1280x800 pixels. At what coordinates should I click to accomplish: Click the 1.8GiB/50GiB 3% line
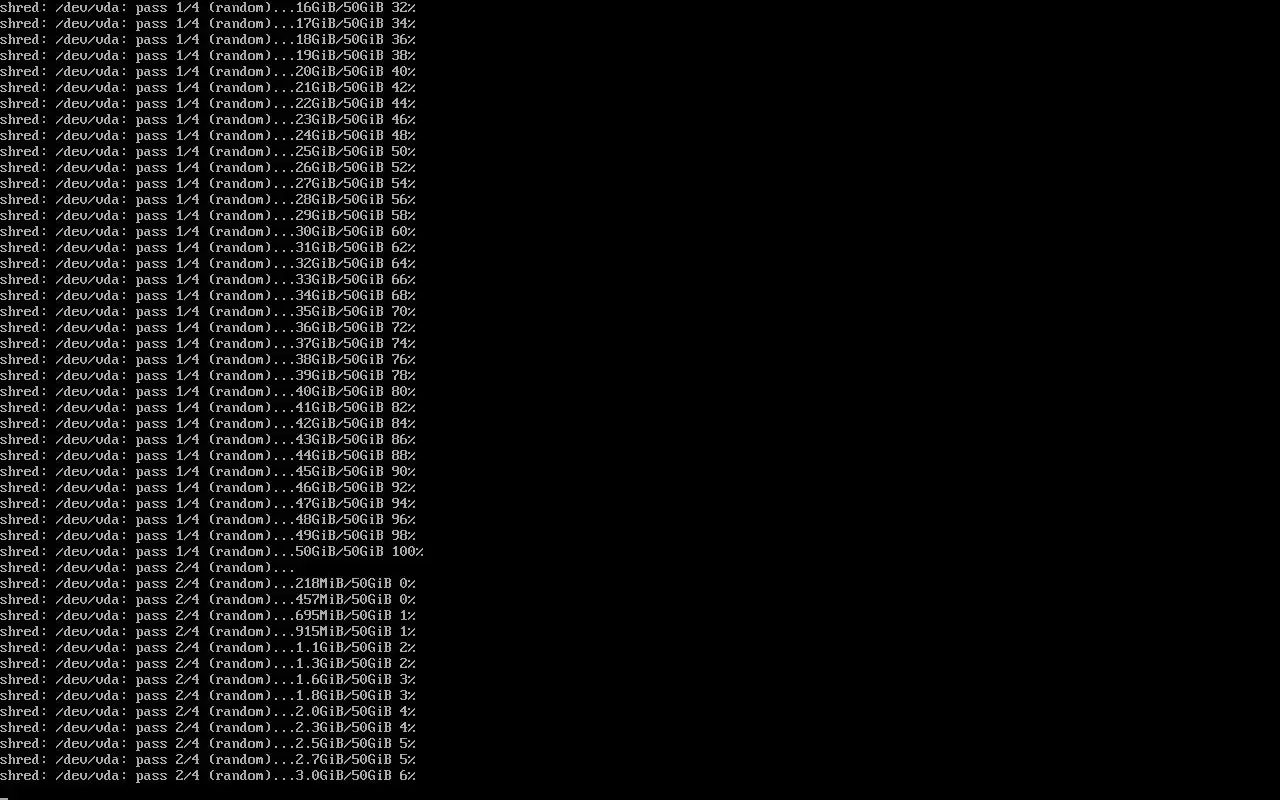tap(208, 695)
